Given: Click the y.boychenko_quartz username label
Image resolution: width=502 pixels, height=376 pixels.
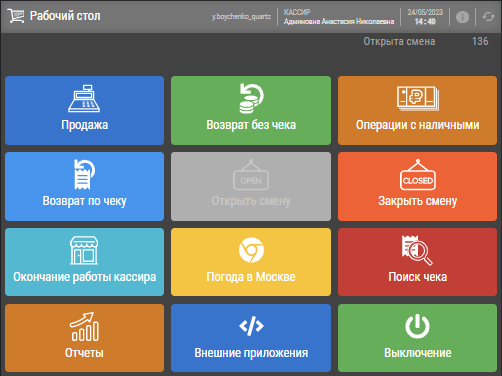Looking at the screenshot, I should [241, 17].
